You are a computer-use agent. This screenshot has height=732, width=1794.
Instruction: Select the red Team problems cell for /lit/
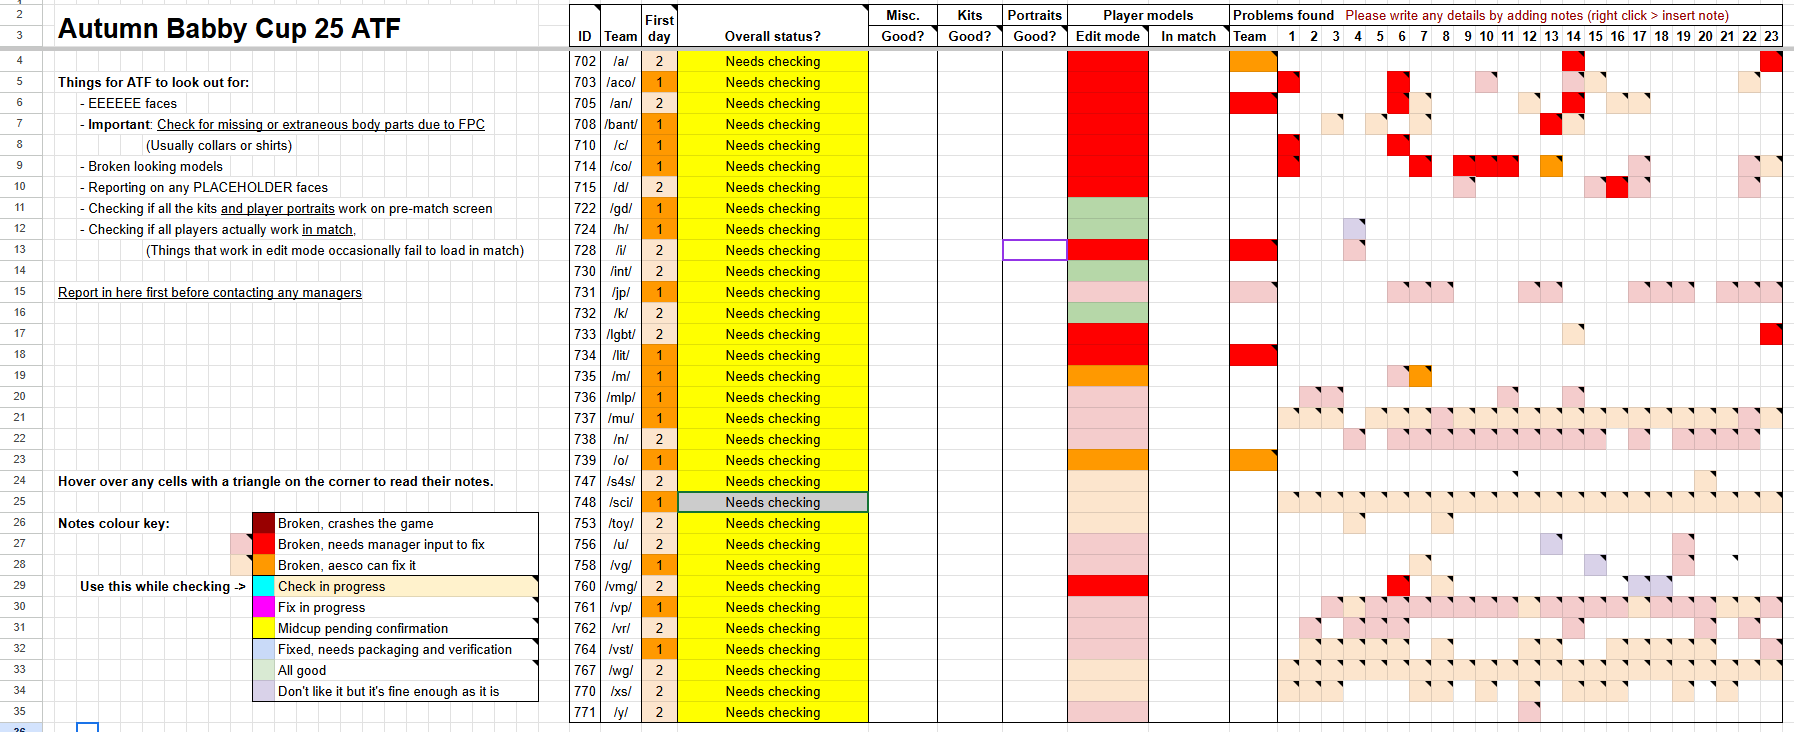[1253, 355]
